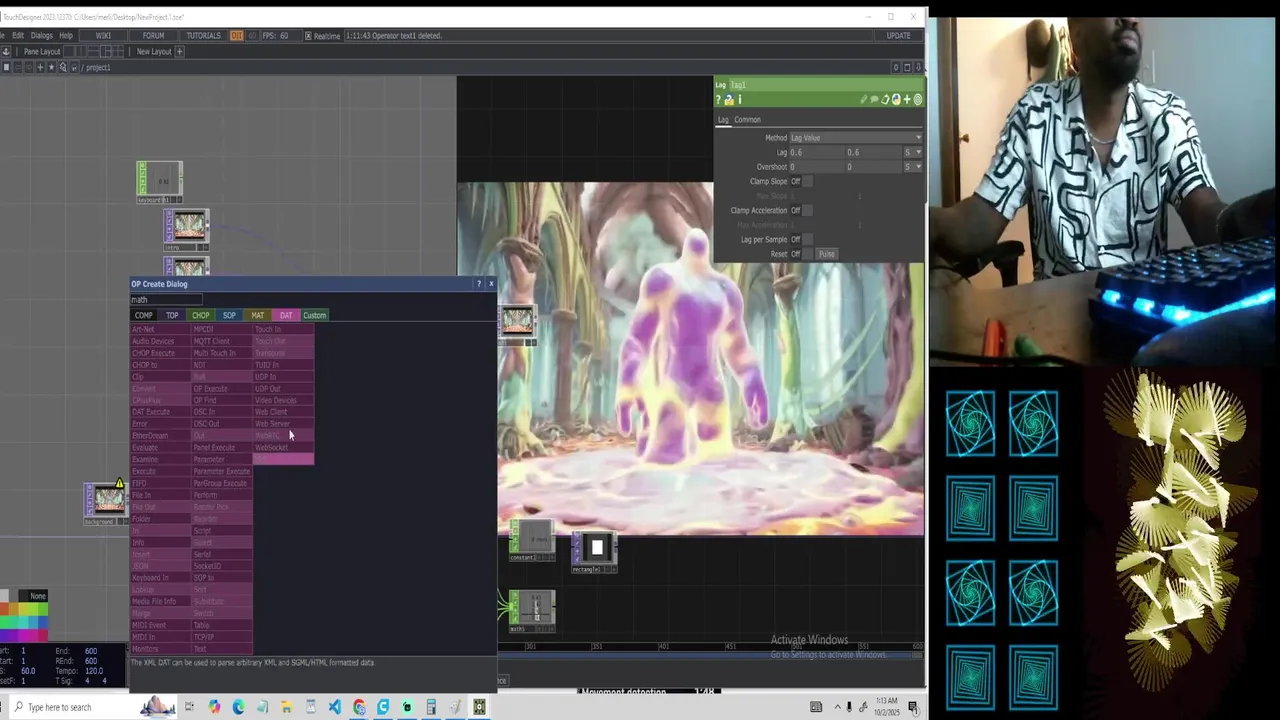Open VS Code from Windows taskbar
Screen dimensions: 1280x720
(335, 707)
